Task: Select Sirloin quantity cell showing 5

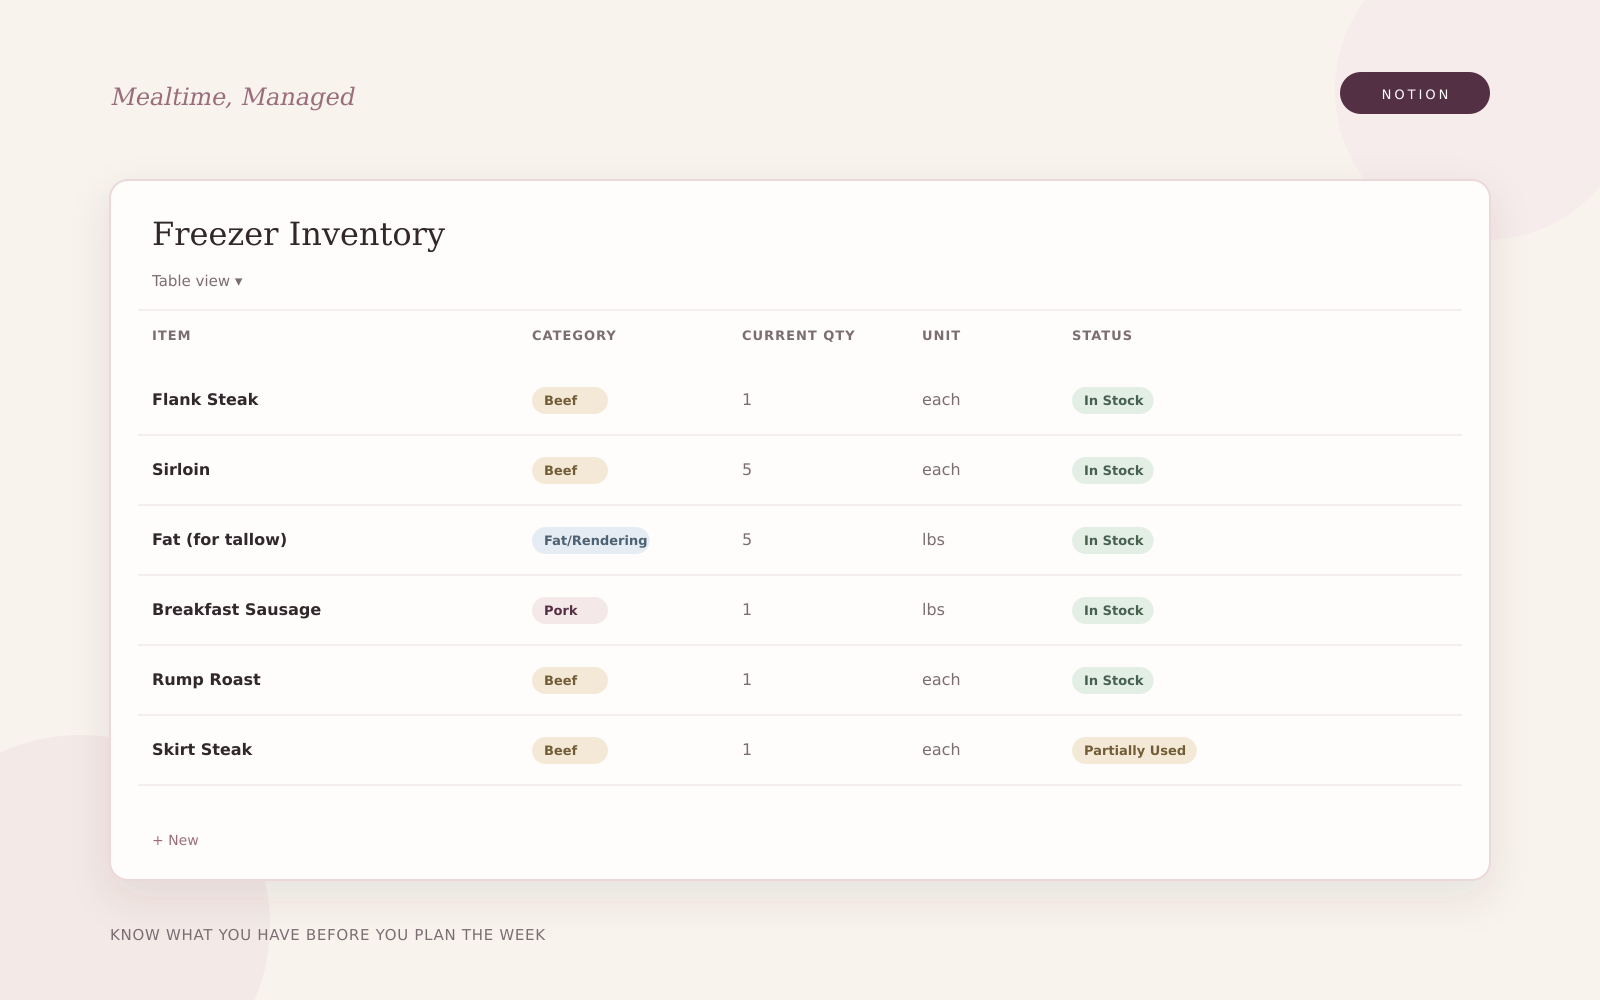Action: [x=747, y=469]
